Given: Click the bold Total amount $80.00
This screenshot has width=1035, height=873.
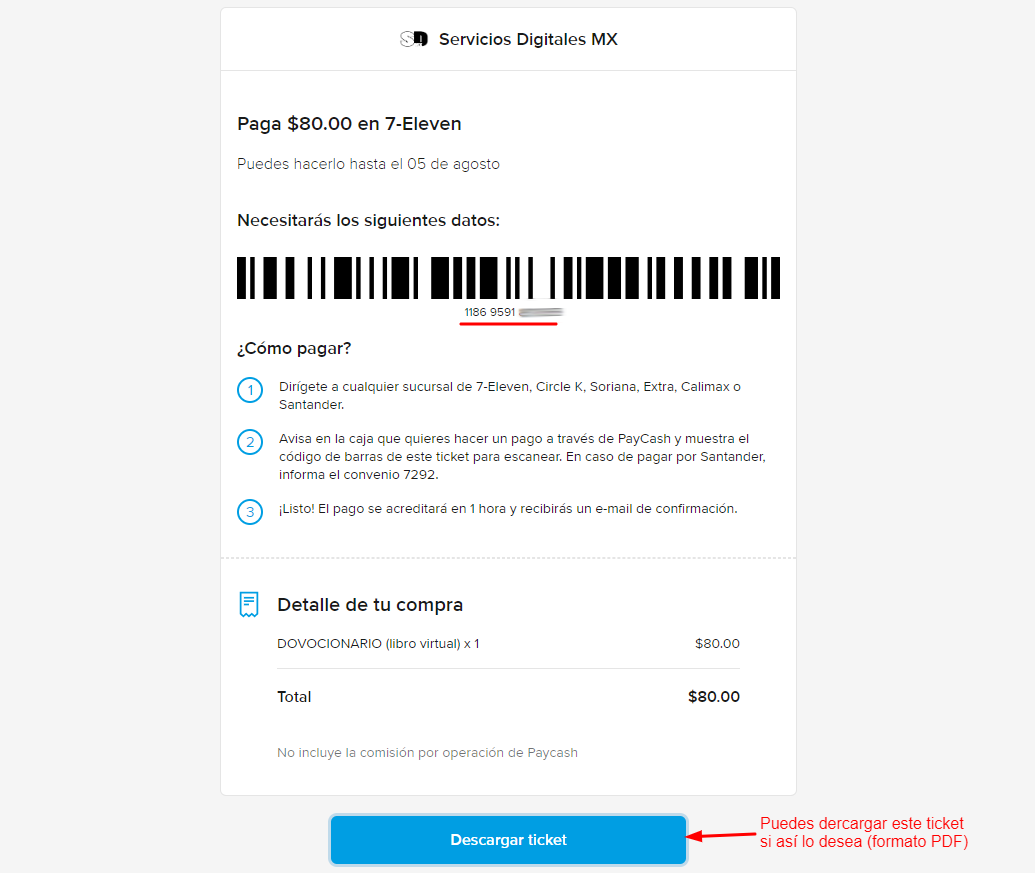Looking at the screenshot, I should point(714,697).
